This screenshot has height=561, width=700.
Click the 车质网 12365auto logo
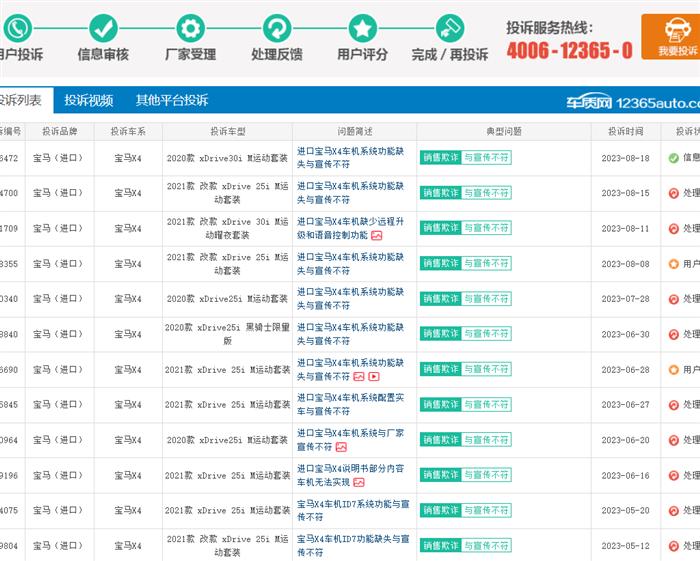pos(633,103)
